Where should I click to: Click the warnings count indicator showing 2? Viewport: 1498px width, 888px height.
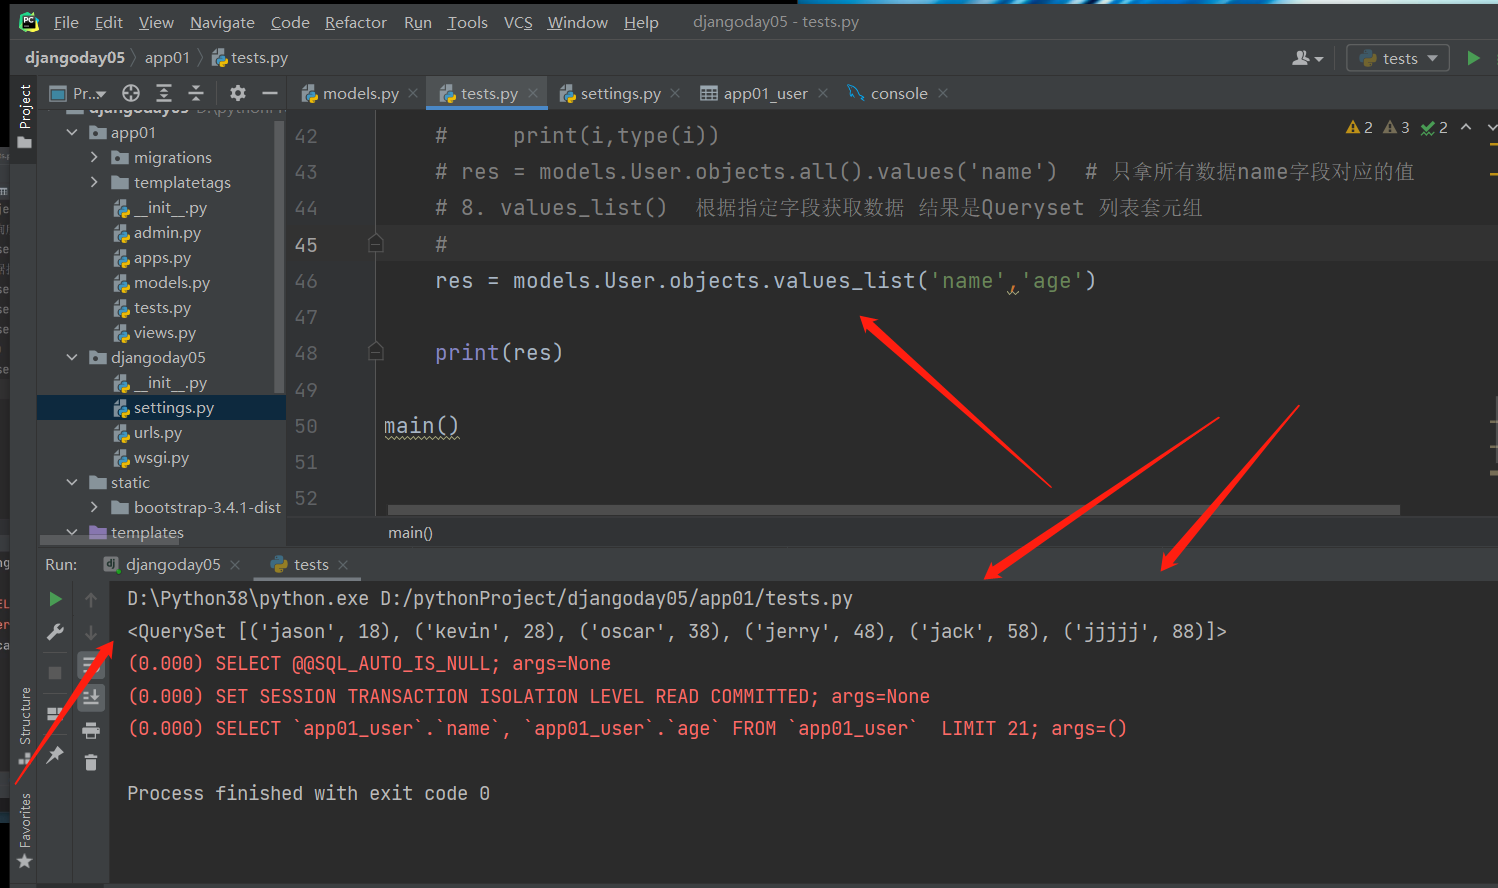point(1360,127)
